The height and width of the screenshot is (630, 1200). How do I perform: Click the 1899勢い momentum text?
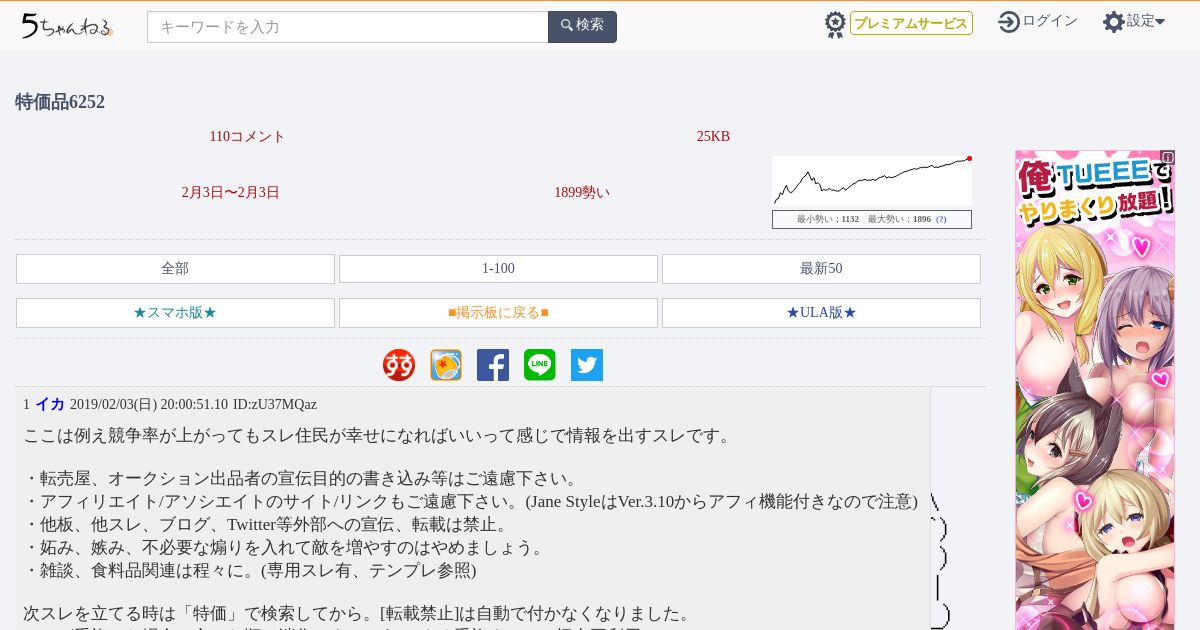click(582, 192)
